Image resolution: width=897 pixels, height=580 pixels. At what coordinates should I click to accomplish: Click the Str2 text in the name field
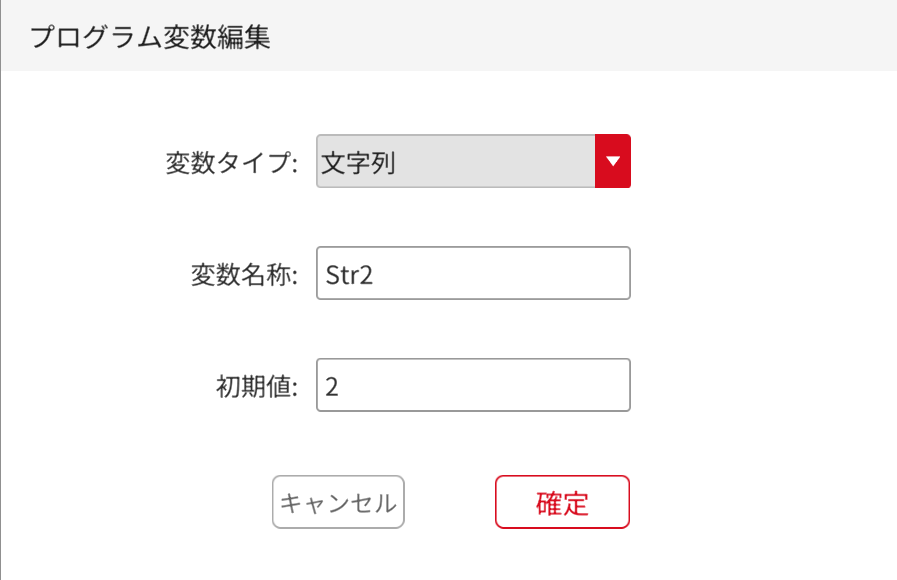pos(349,275)
